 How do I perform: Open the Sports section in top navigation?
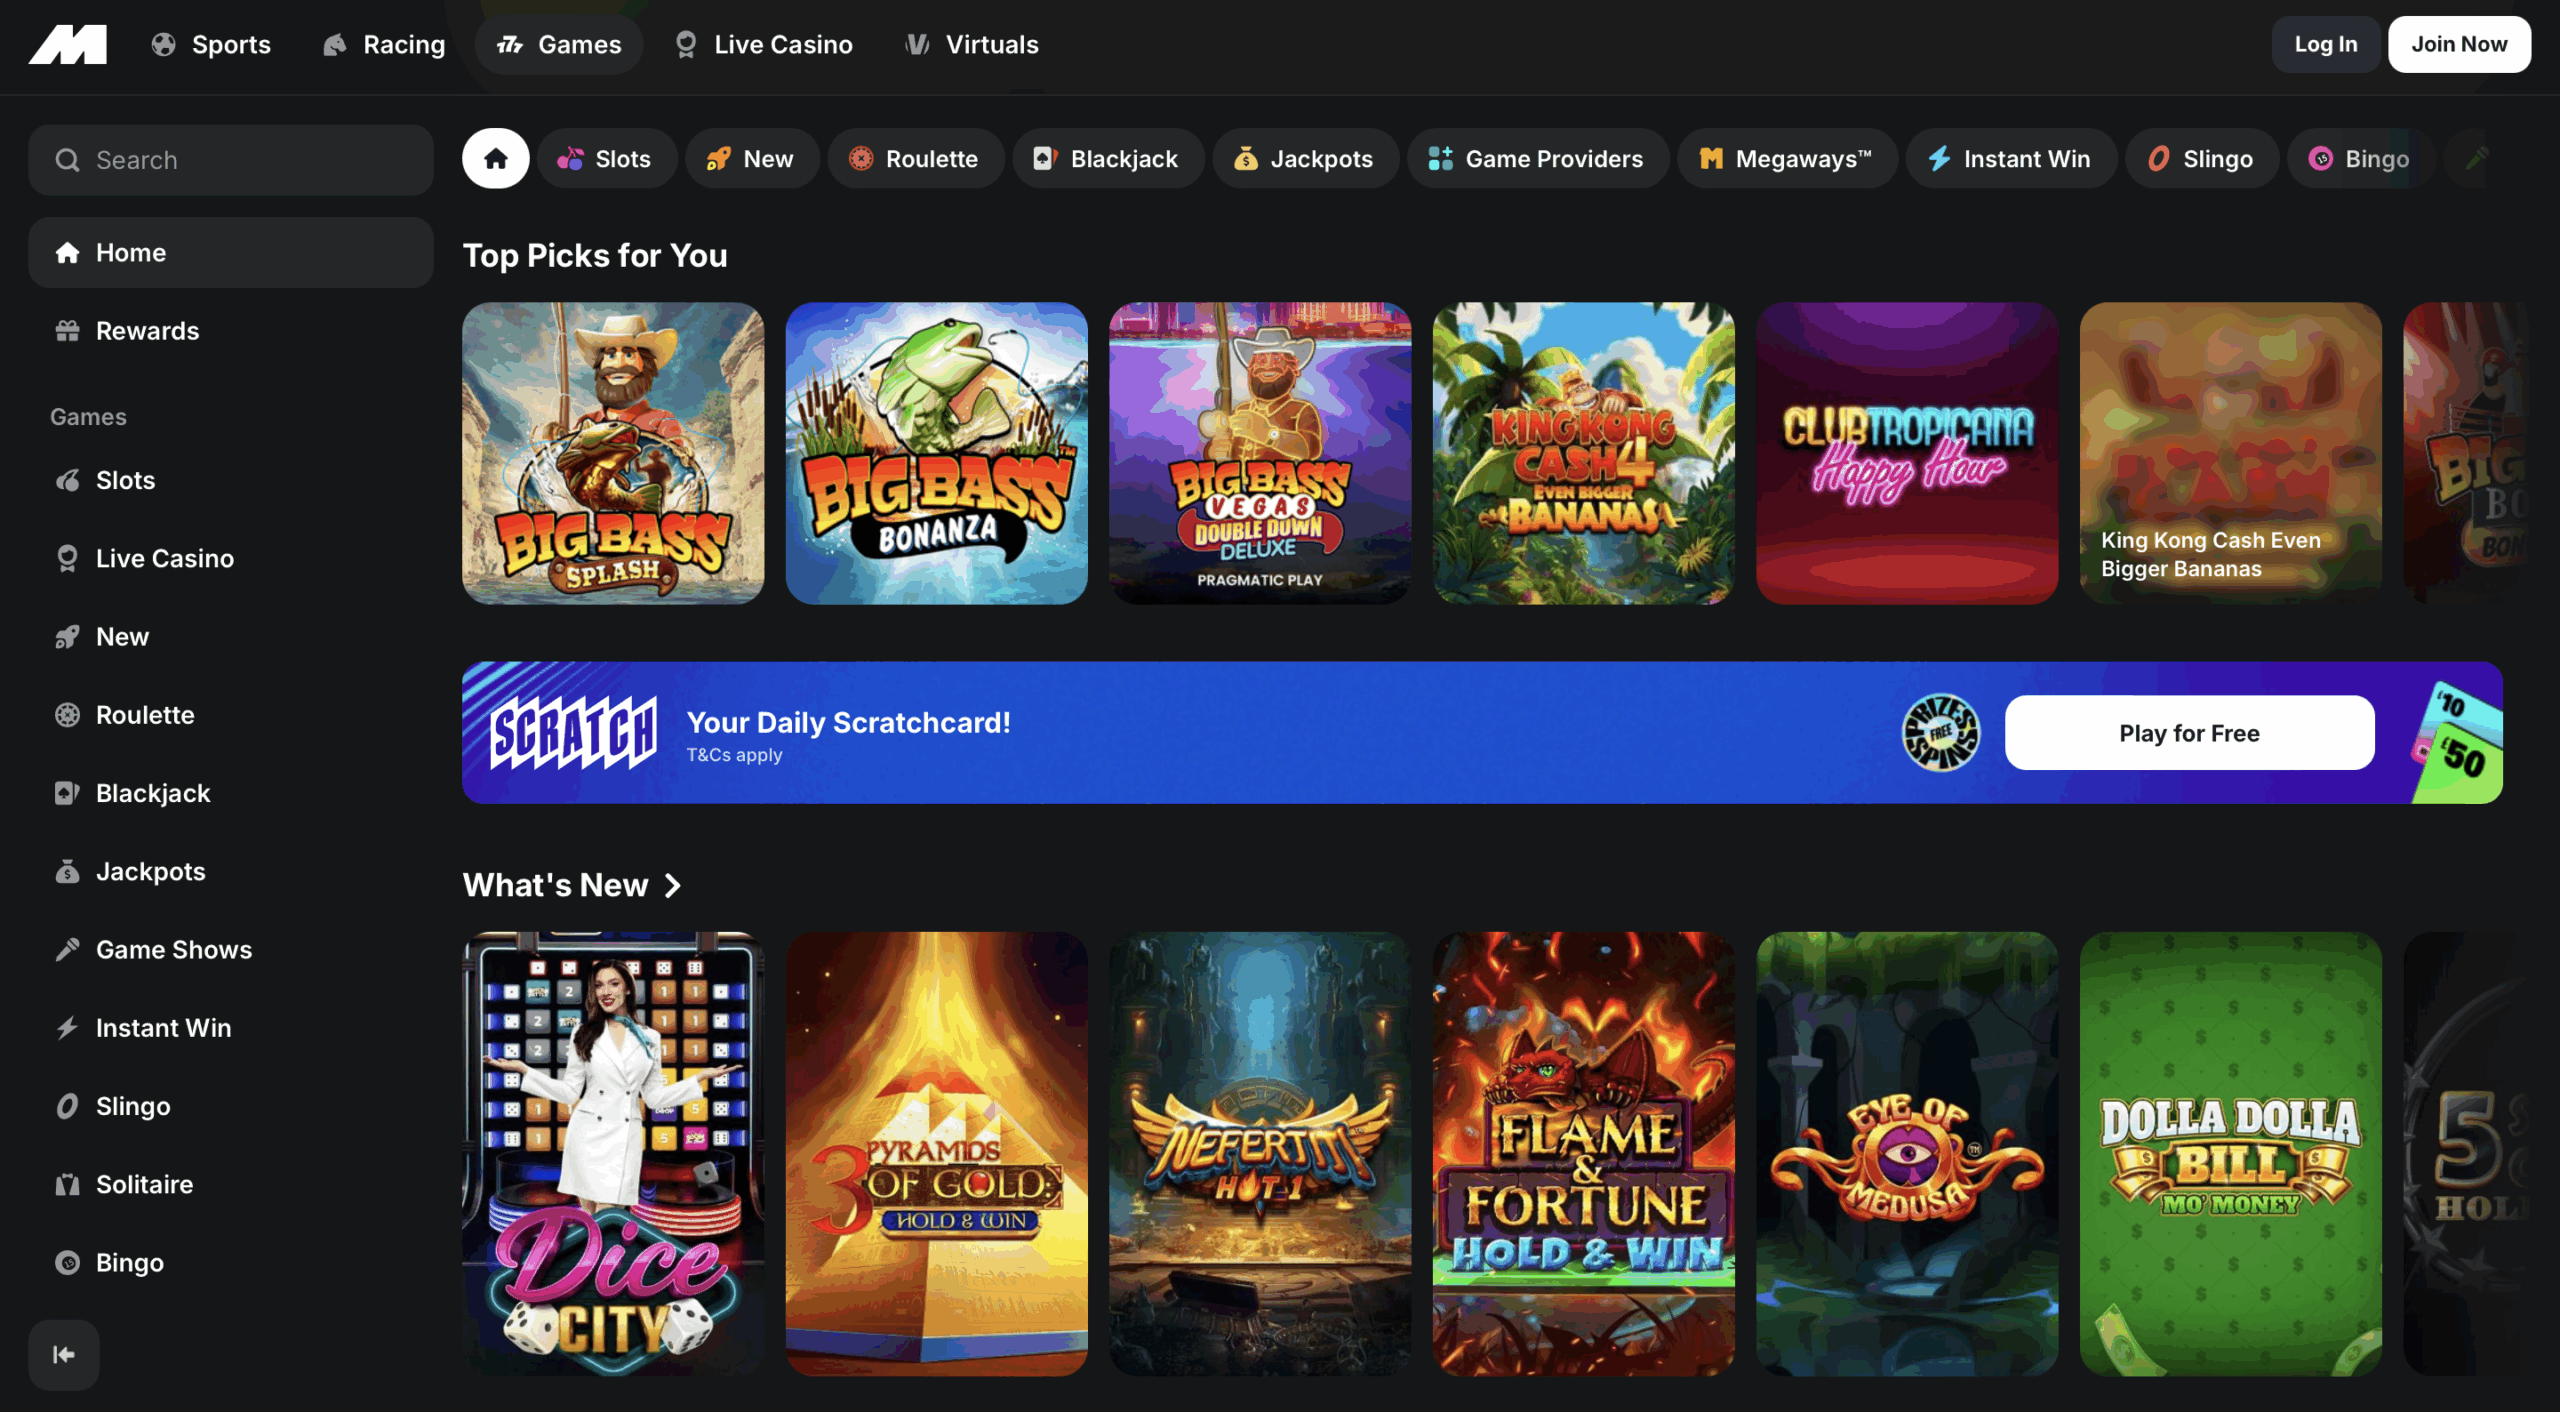211,44
